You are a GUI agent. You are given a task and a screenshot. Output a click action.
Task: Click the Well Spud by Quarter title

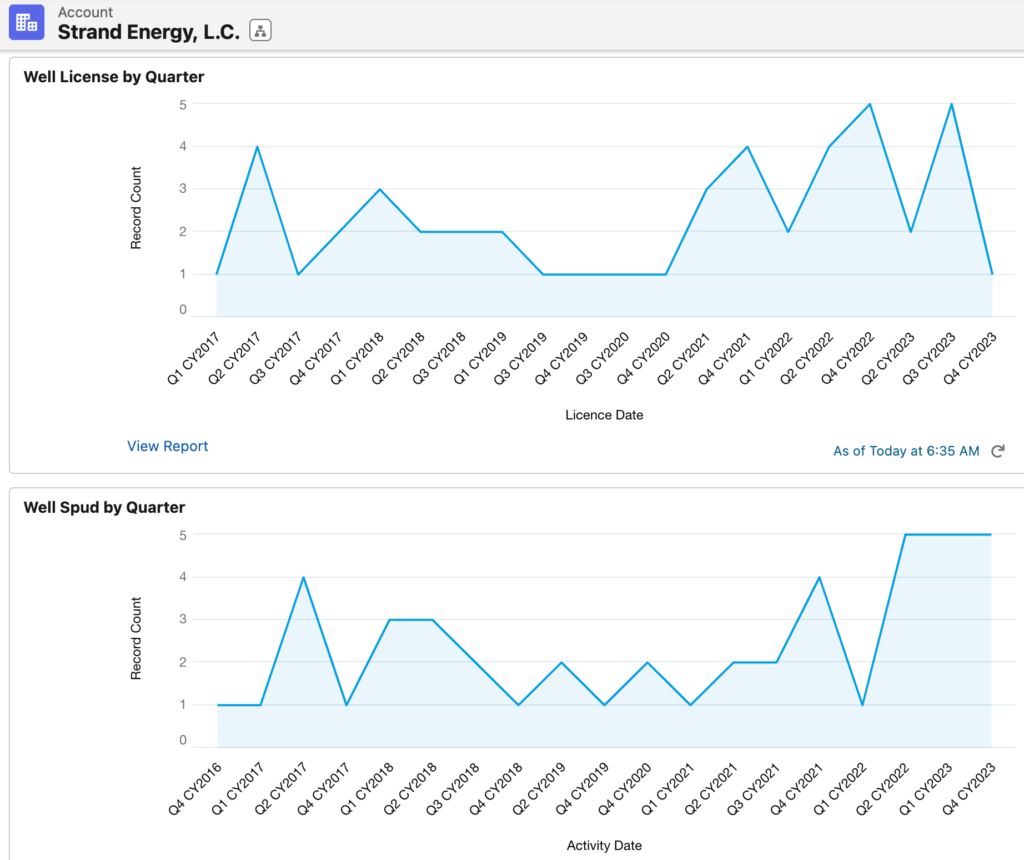pyautogui.click(x=104, y=507)
